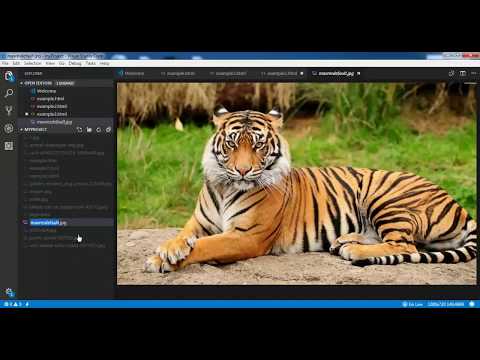Click the unsaved dot on example3.html tab

(x=302, y=73)
